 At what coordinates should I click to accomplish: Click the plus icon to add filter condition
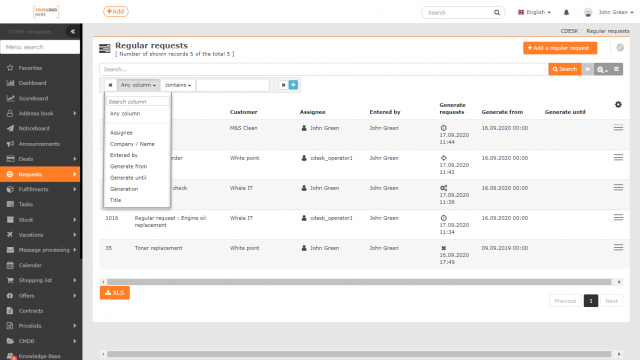(x=293, y=85)
